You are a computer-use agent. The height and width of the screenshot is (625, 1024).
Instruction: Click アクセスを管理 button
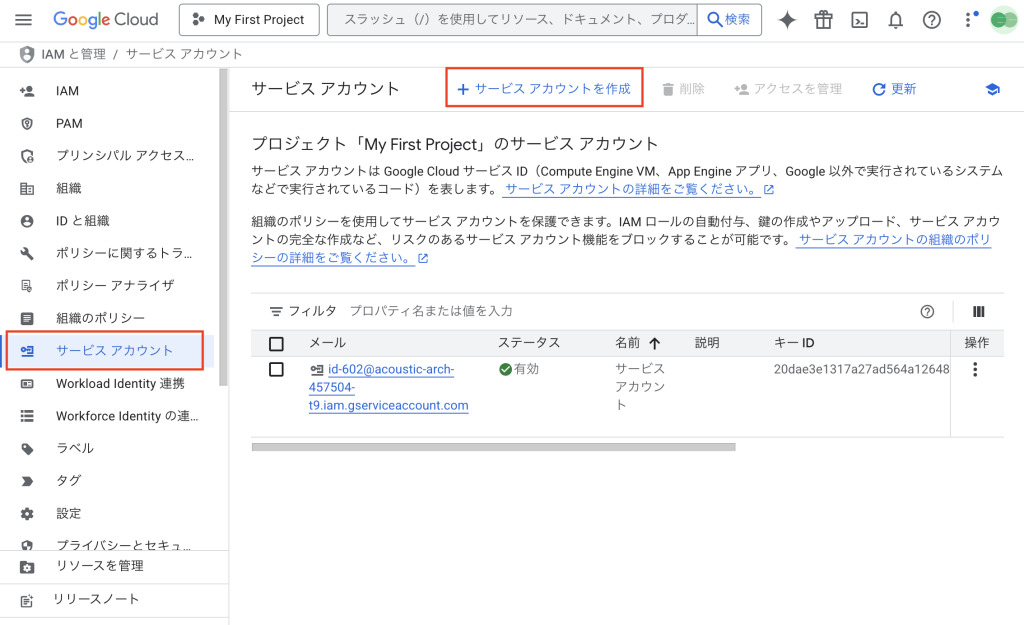click(x=788, y=89)
